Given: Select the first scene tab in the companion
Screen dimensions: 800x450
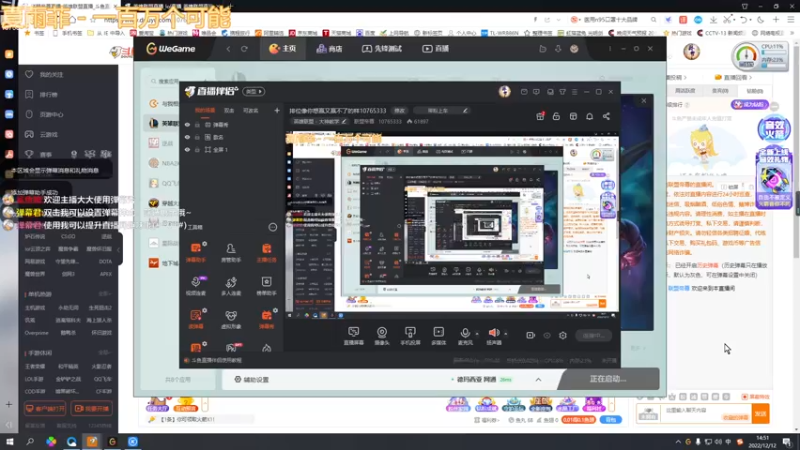Looking at the screenshot, I should coord(205,110).
